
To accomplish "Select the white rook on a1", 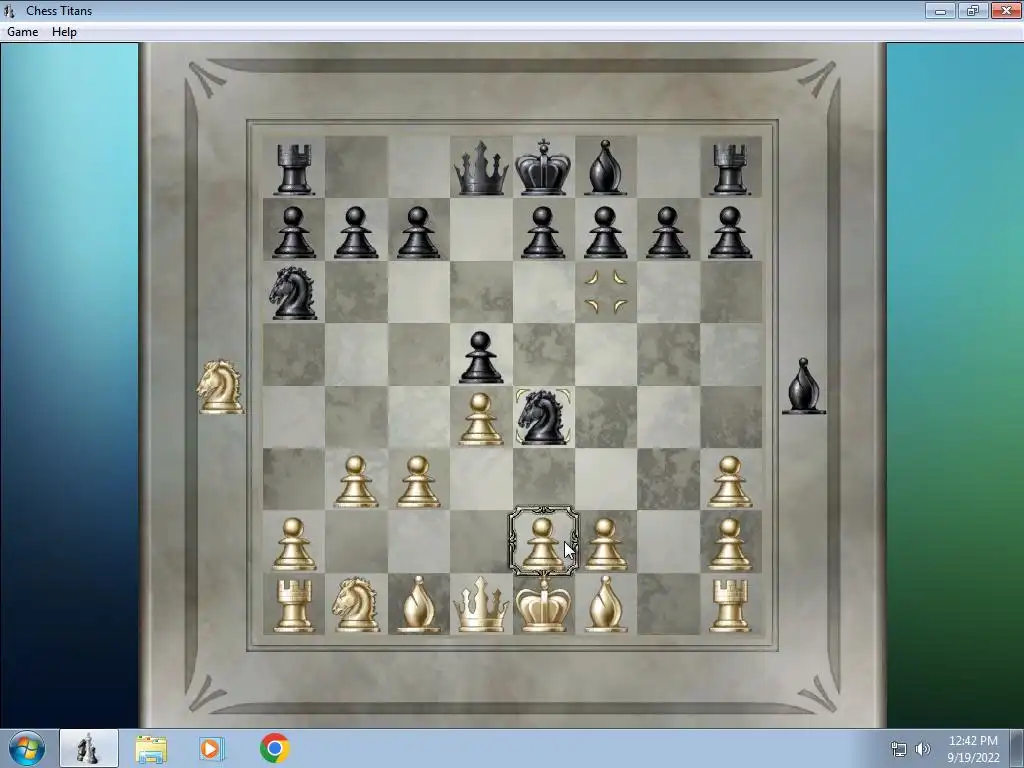I will coord(293,605).
